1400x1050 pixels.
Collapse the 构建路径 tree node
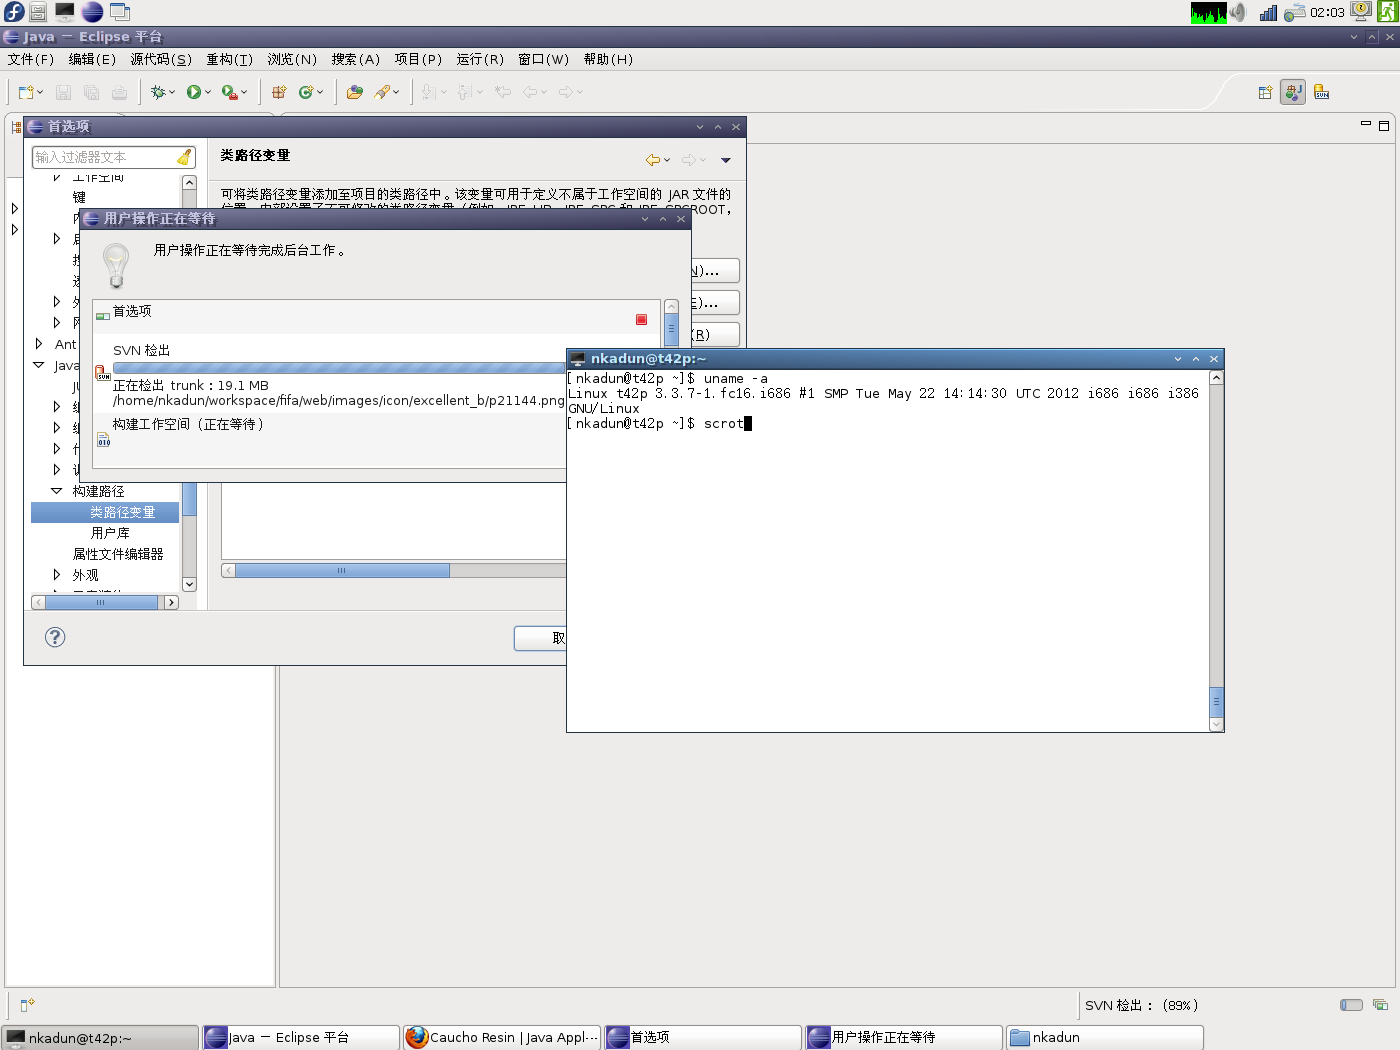[x=57, y=491]
